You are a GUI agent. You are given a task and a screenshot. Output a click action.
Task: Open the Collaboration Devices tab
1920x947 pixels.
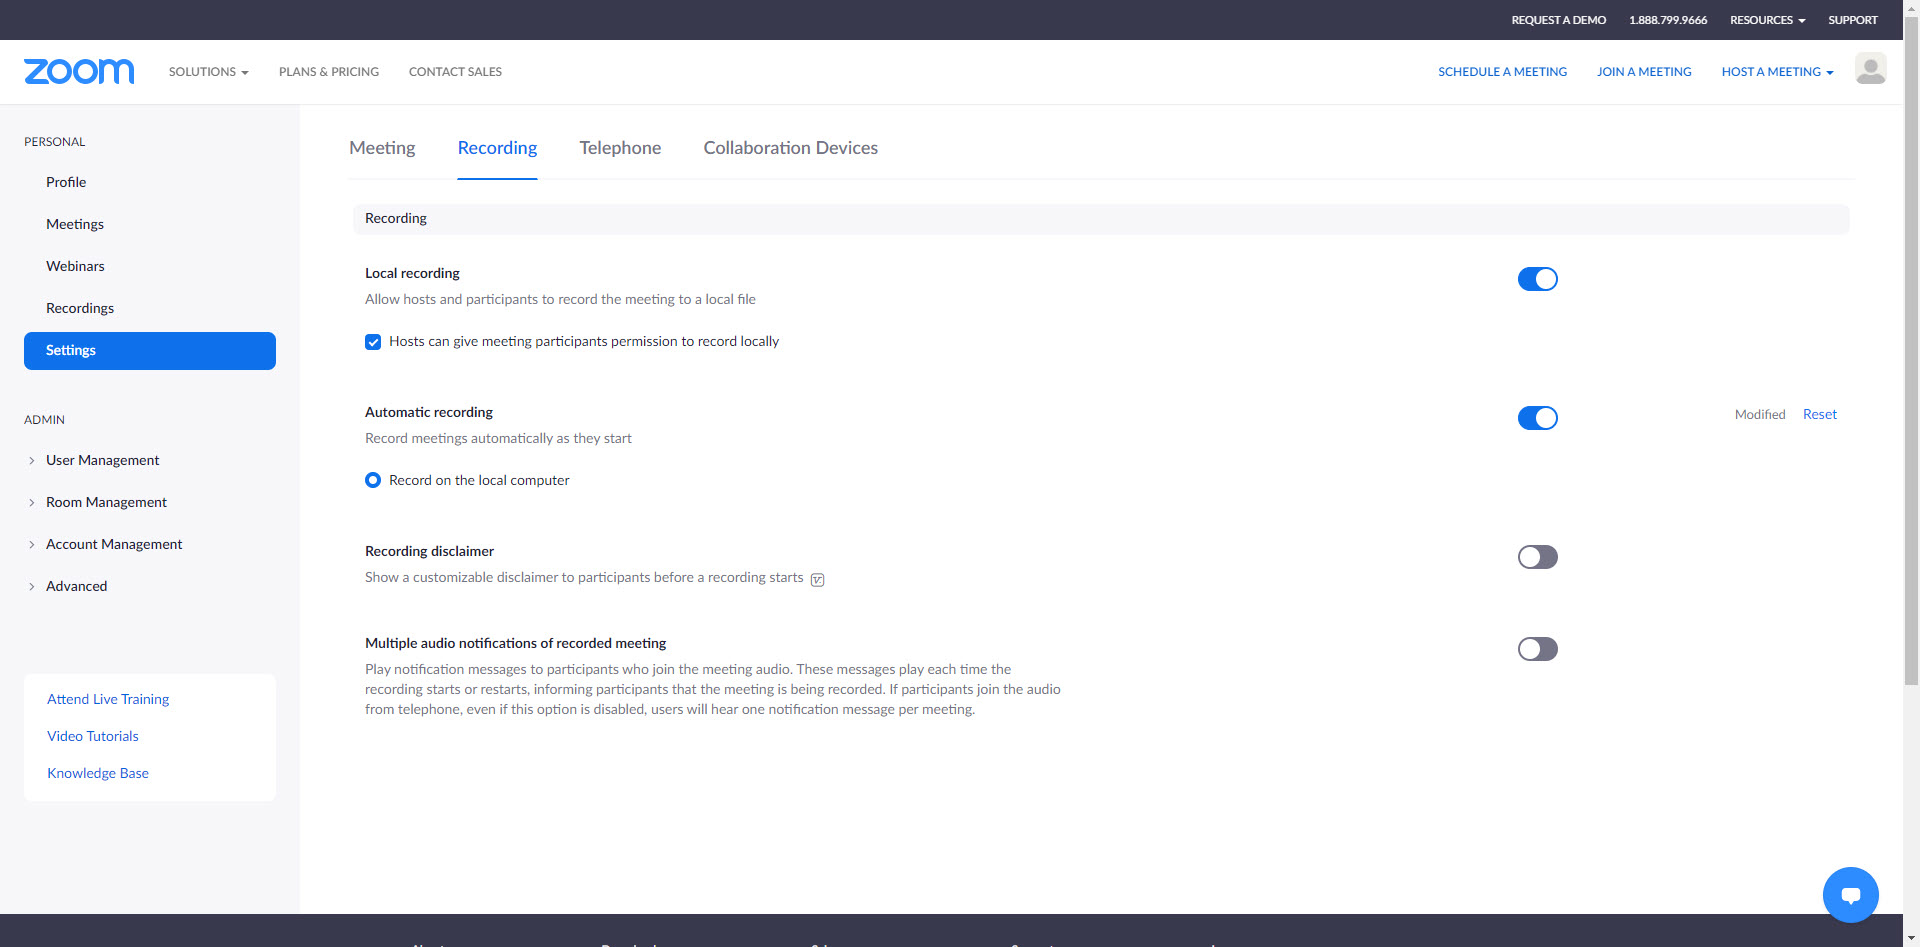click(790, 148)
